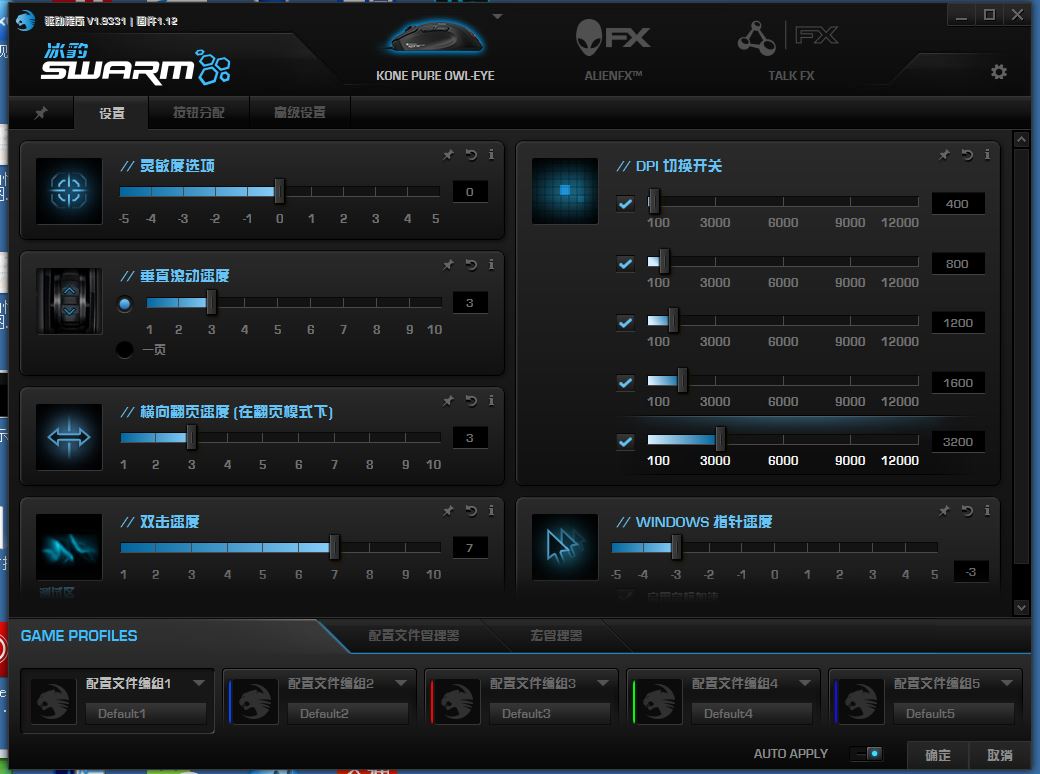Click the 400 DPI value field
The height and width of the screenshot is (774, 1040).
(x=958, y=204)
